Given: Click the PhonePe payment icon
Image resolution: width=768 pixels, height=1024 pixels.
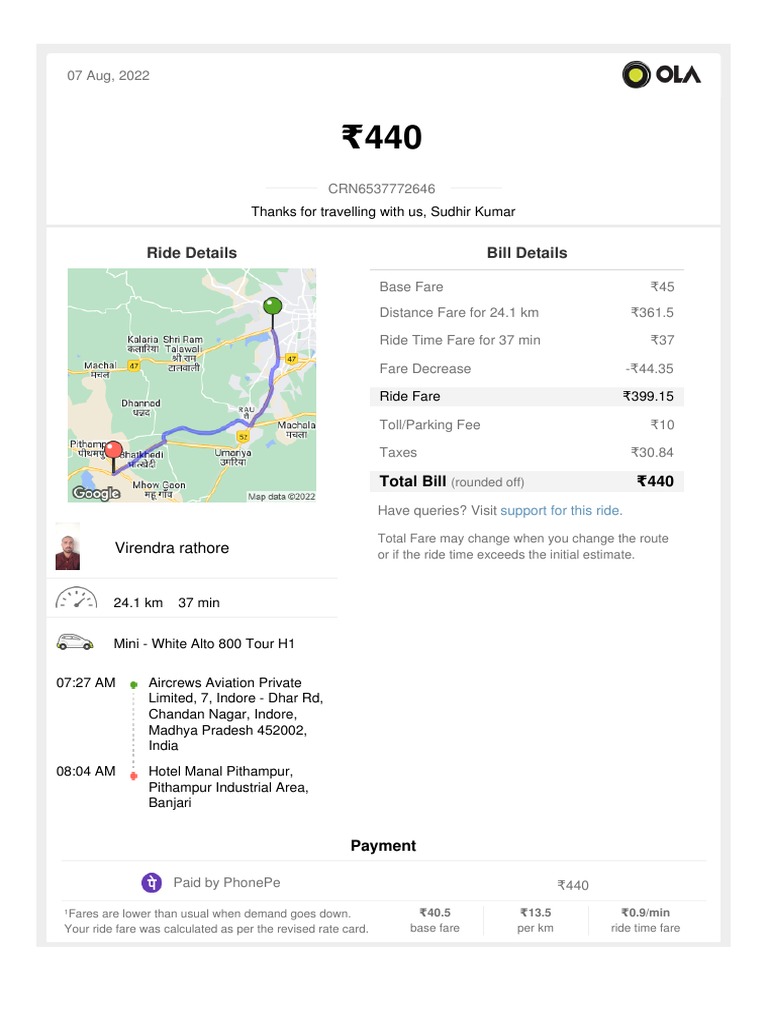Looking at the screenshot, I should point(151,883).
